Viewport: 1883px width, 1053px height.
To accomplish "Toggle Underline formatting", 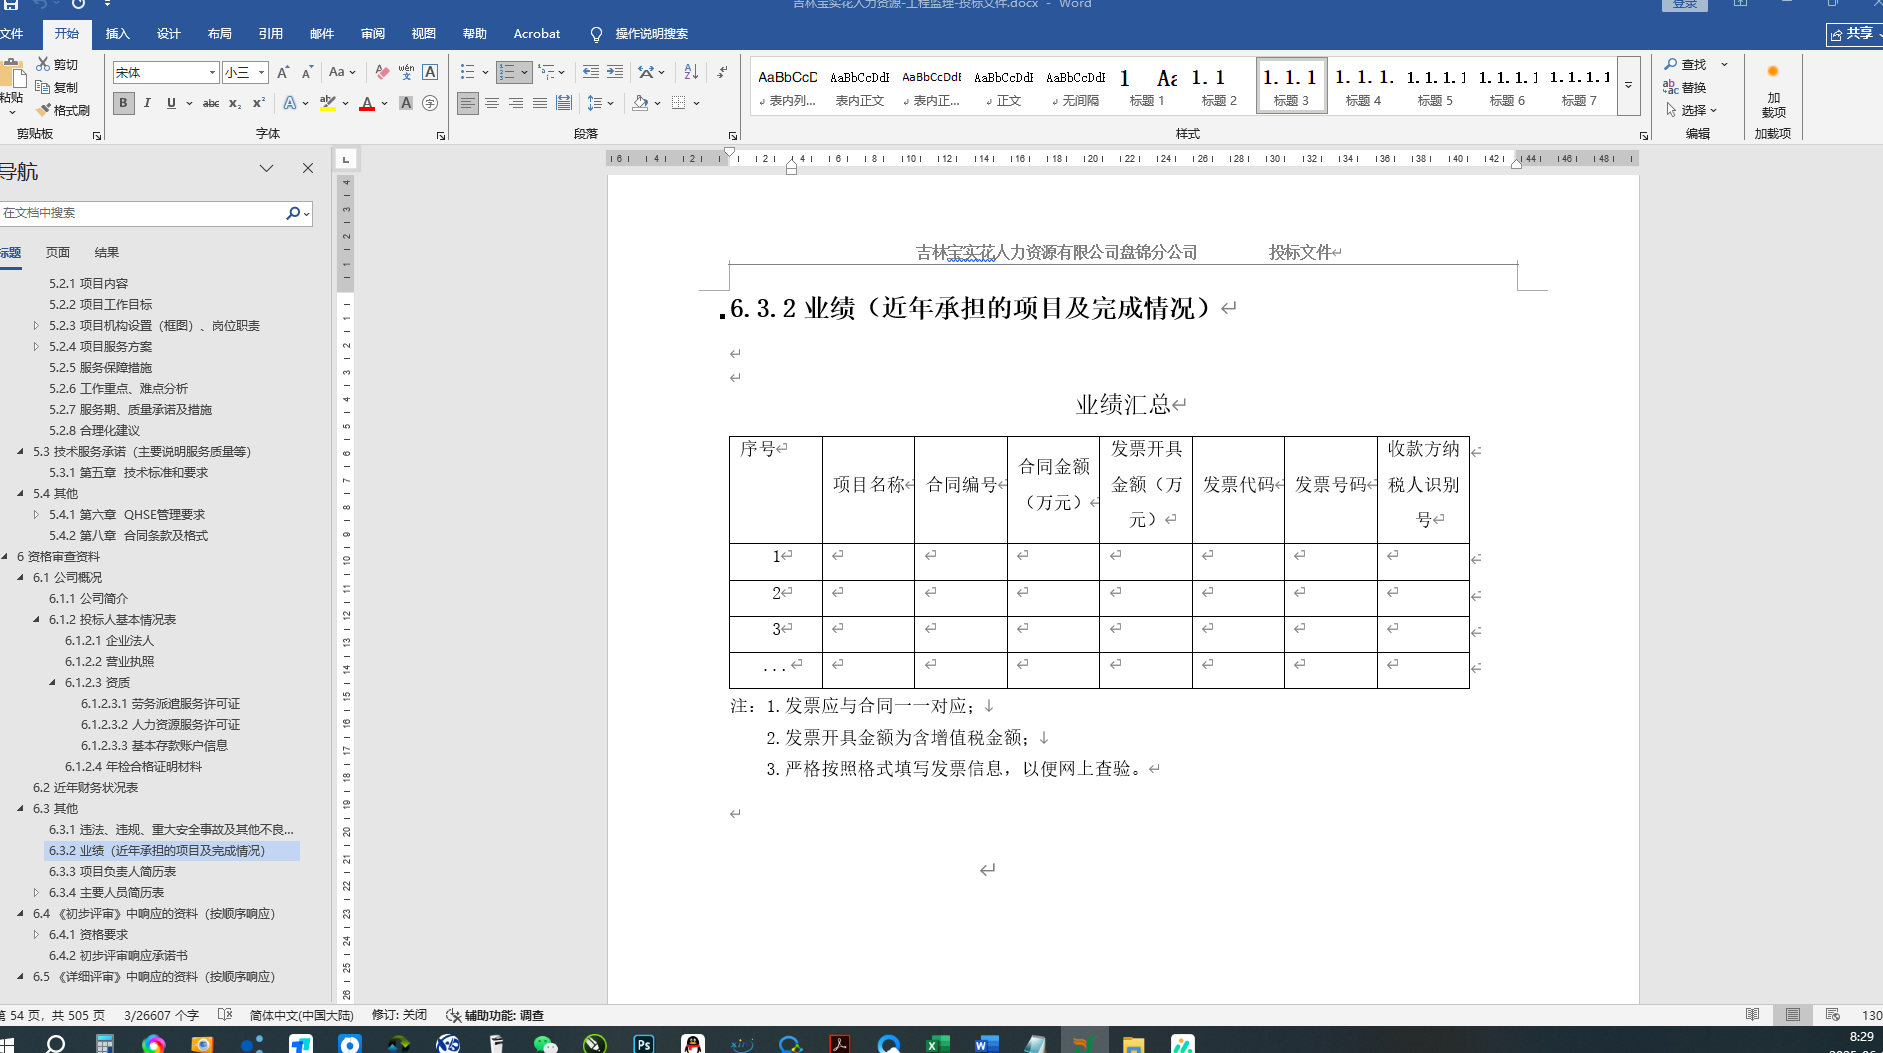I will click(x=171, y=103).
